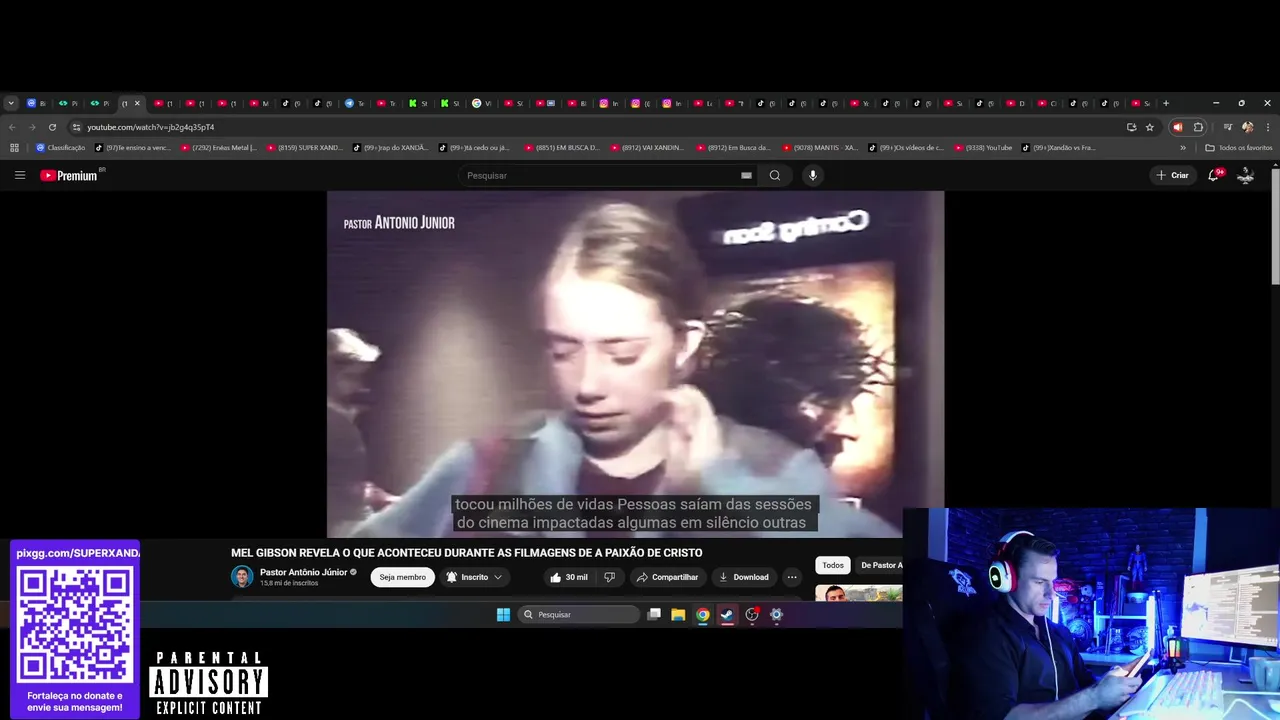Switch to the Telegram browser tab
The width and height of the screenshot is (1280, 720).
point(355,103)
